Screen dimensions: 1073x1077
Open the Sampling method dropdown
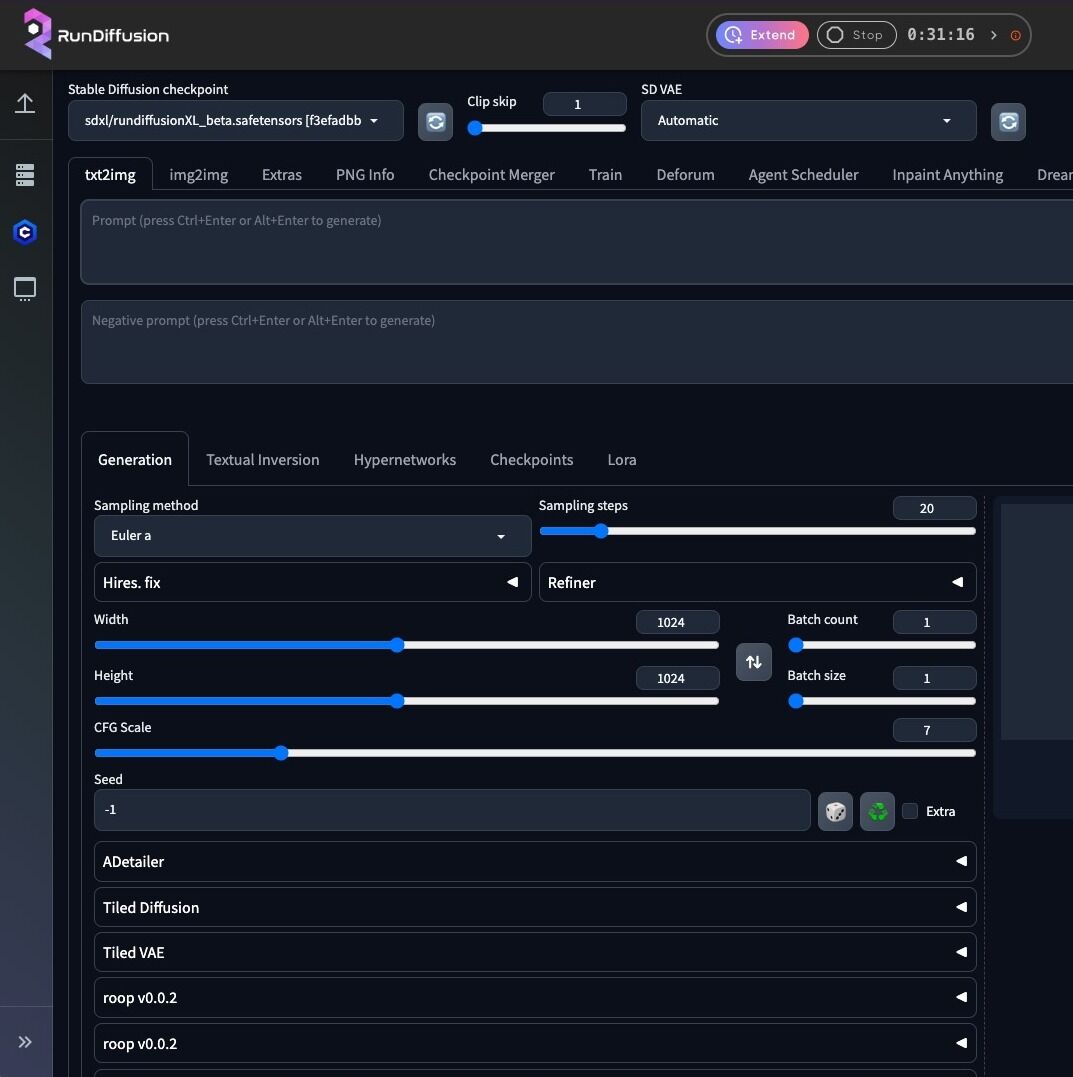[x=312, y=536]
